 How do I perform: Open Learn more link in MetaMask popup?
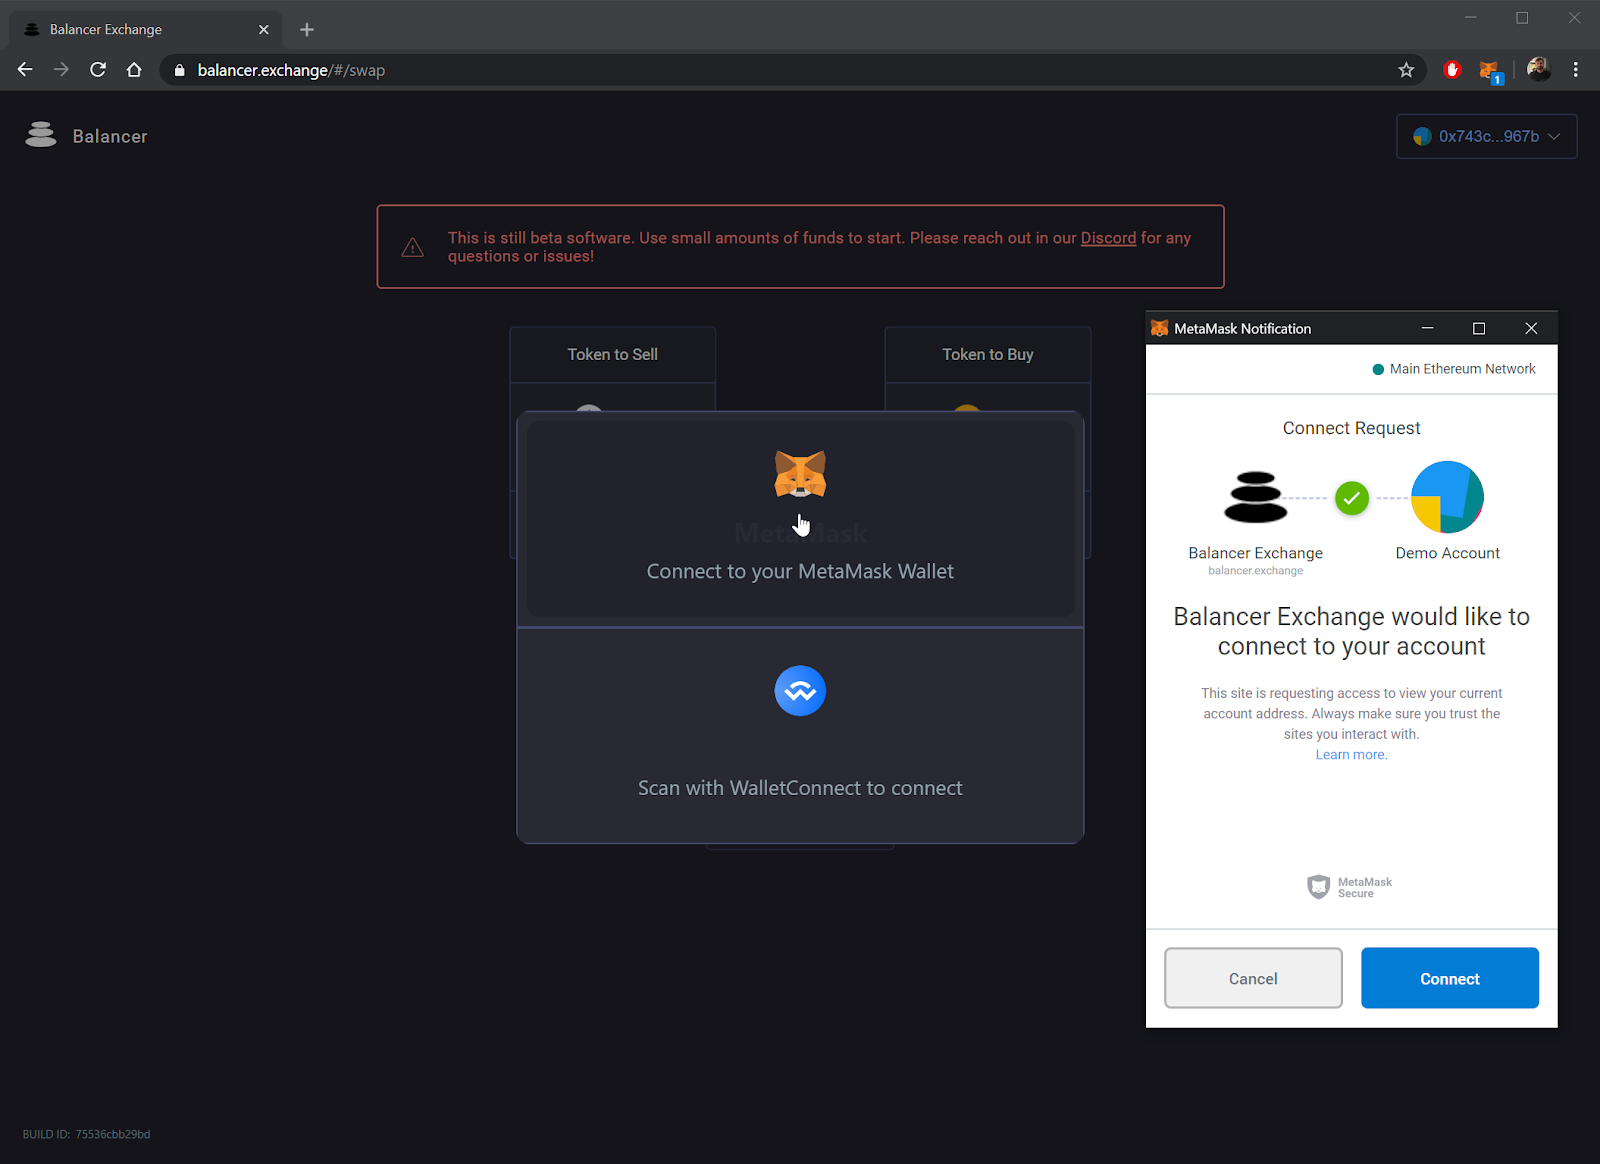(1351, 755)
